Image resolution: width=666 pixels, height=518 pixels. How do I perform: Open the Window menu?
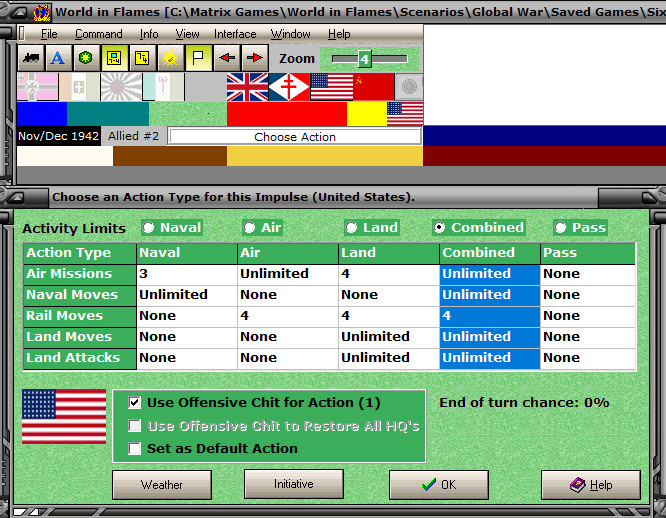(291, 34)
